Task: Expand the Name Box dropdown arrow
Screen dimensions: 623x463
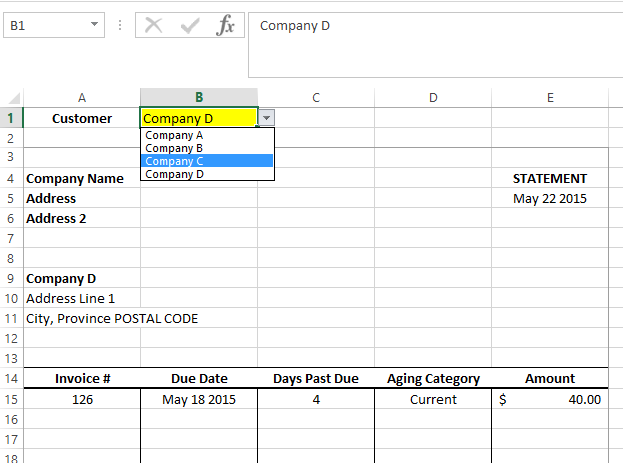Action: coord(95,25)
